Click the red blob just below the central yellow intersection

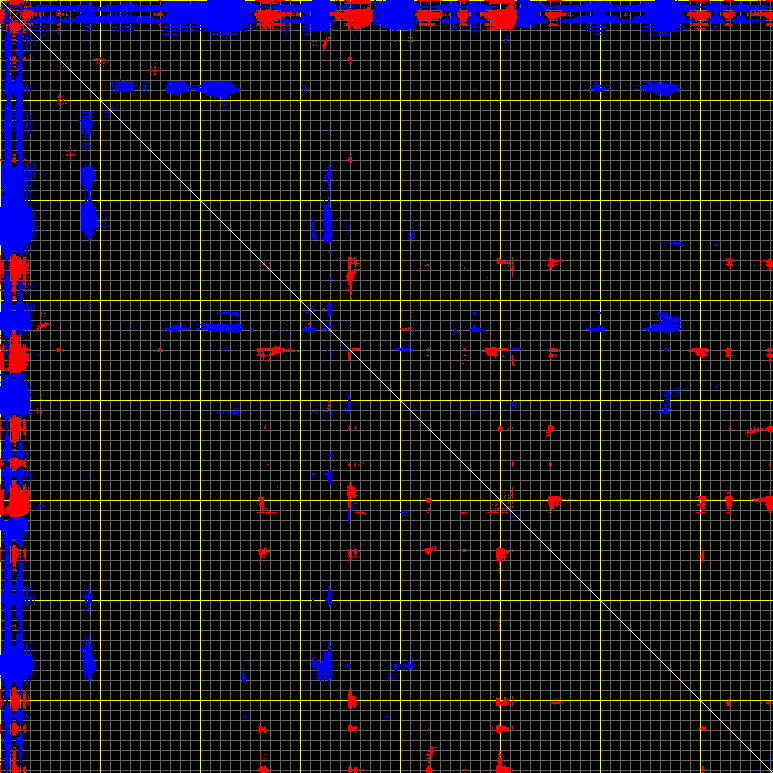pos(501,553)
